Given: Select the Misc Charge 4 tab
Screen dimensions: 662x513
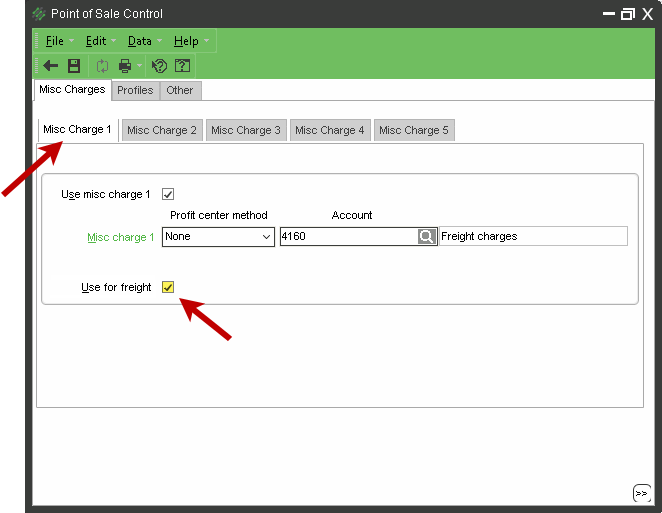Looking at the screenshot, I should coord(330,130).
